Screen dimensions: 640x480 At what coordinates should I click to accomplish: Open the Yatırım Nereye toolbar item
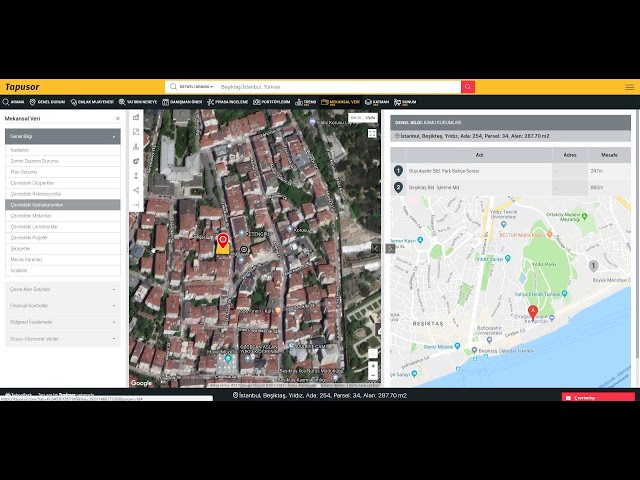pyautogui.click(x=138, y=102)
